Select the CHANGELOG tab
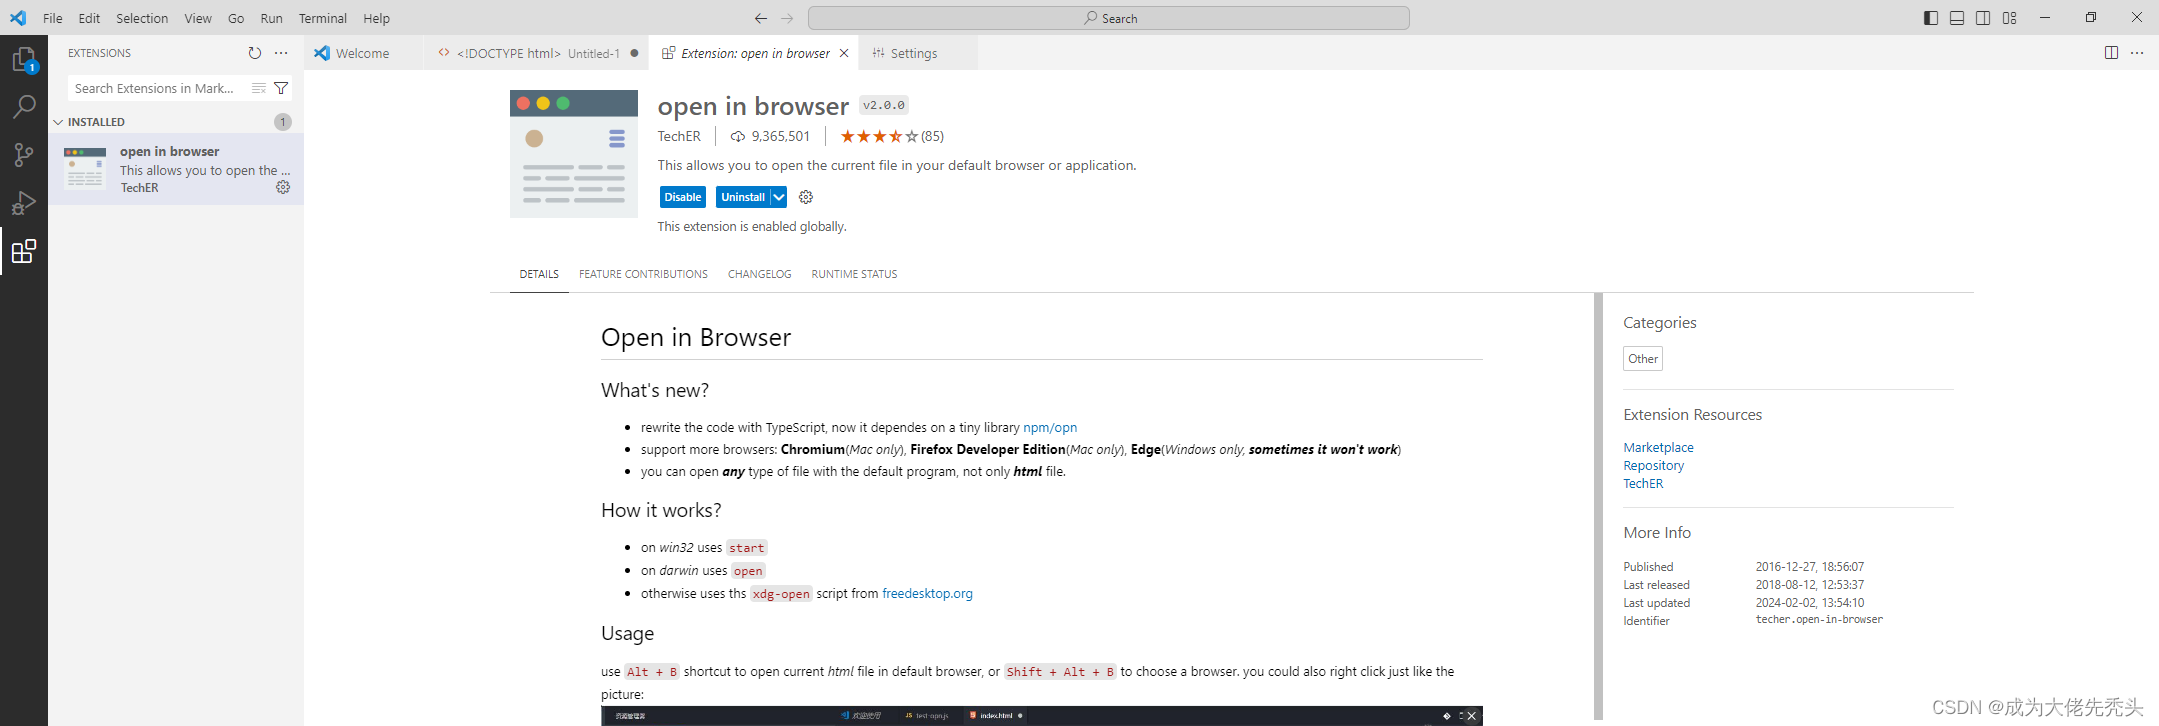The height and width of the screenshot is (726, 2159). (x=759, y=274)
